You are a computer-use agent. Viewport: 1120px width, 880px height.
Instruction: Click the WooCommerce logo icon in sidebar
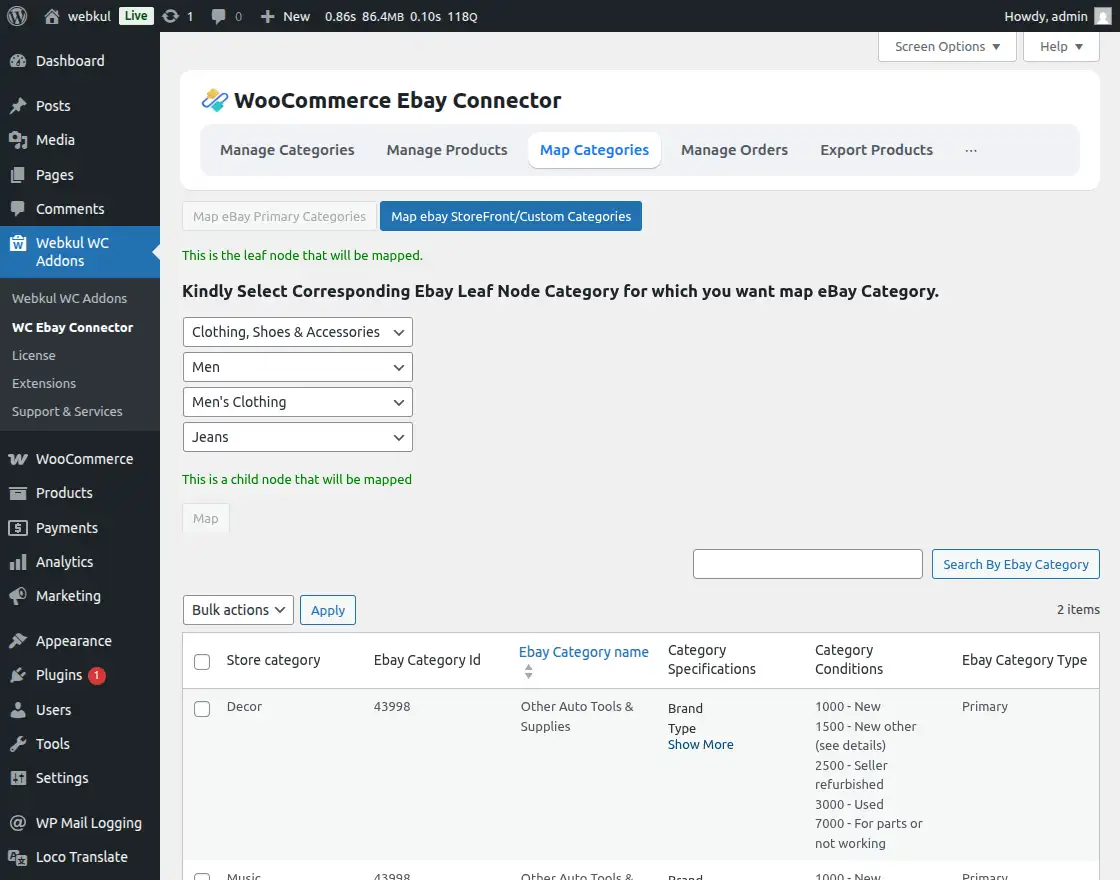pyautogui.click(x=18, y=459)
